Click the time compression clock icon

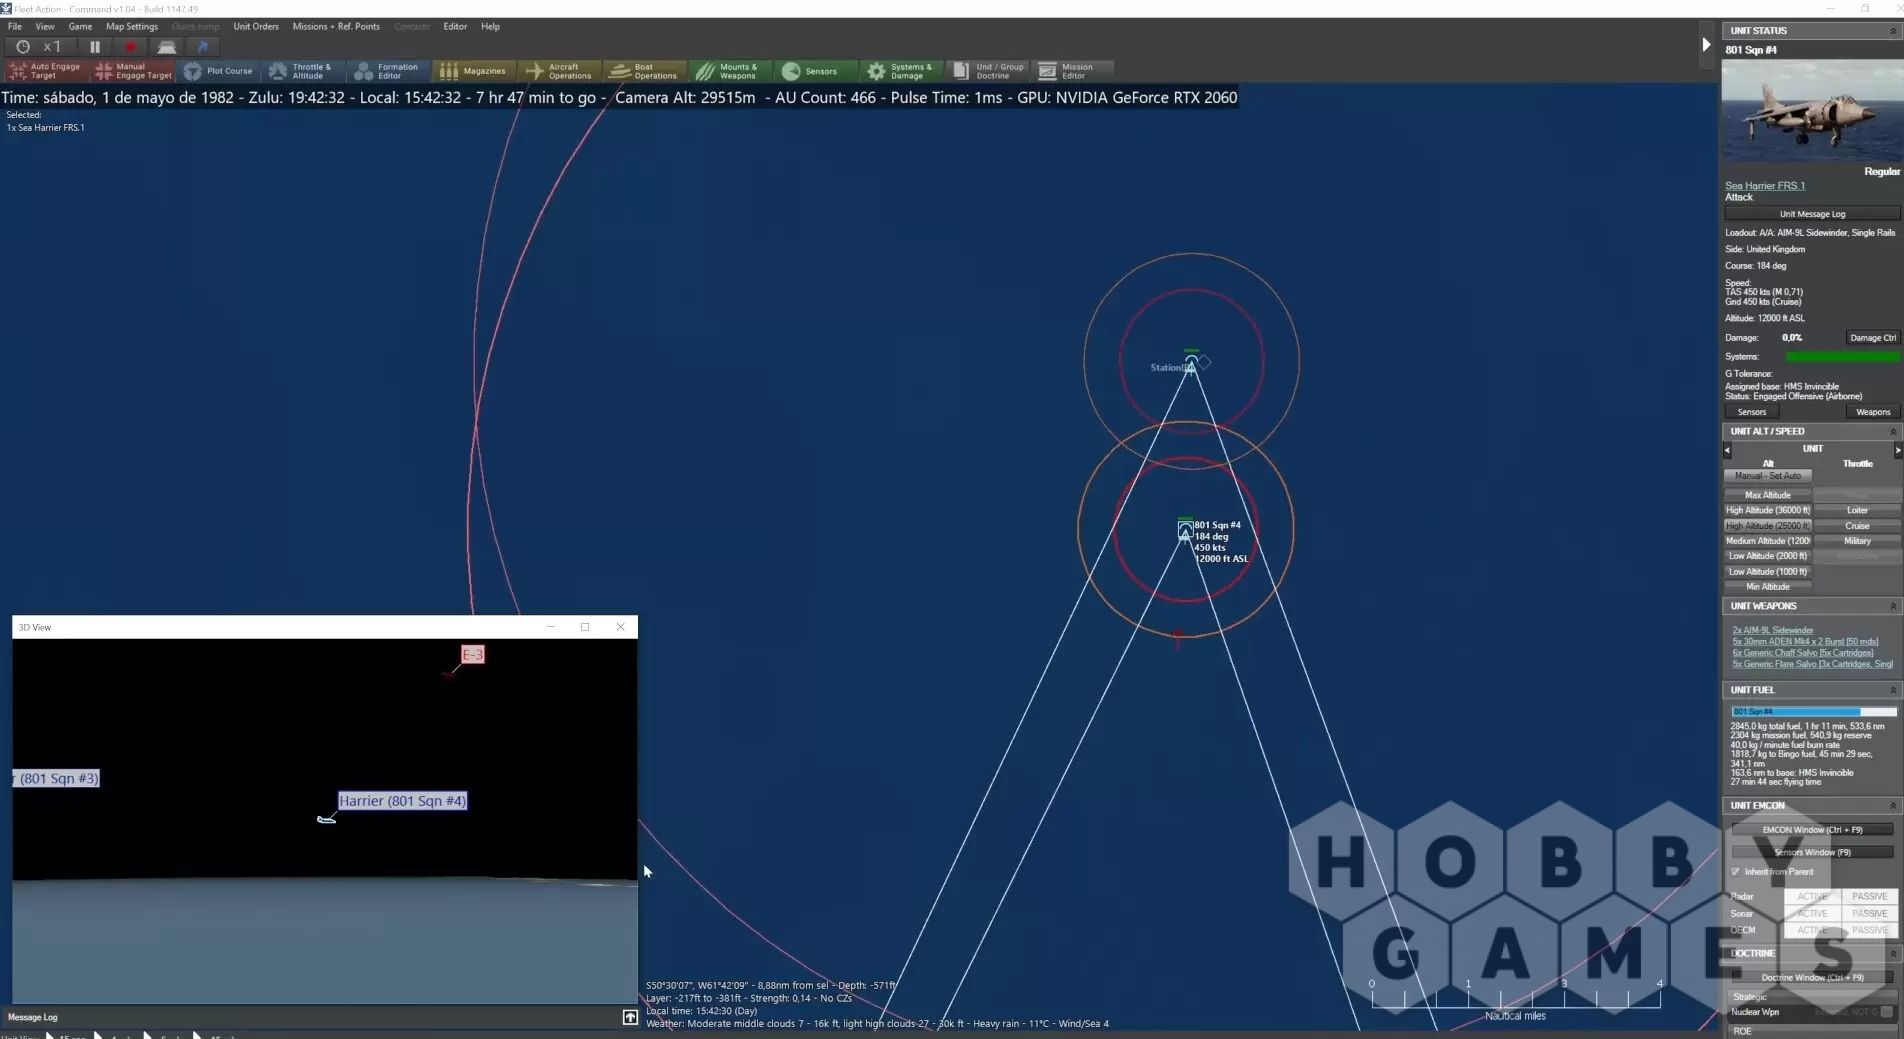click(23, 47)
